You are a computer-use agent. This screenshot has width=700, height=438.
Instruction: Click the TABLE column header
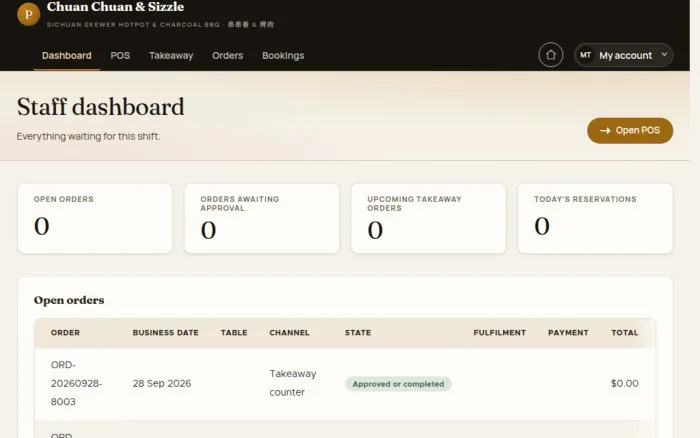click(x=234, y=333)
